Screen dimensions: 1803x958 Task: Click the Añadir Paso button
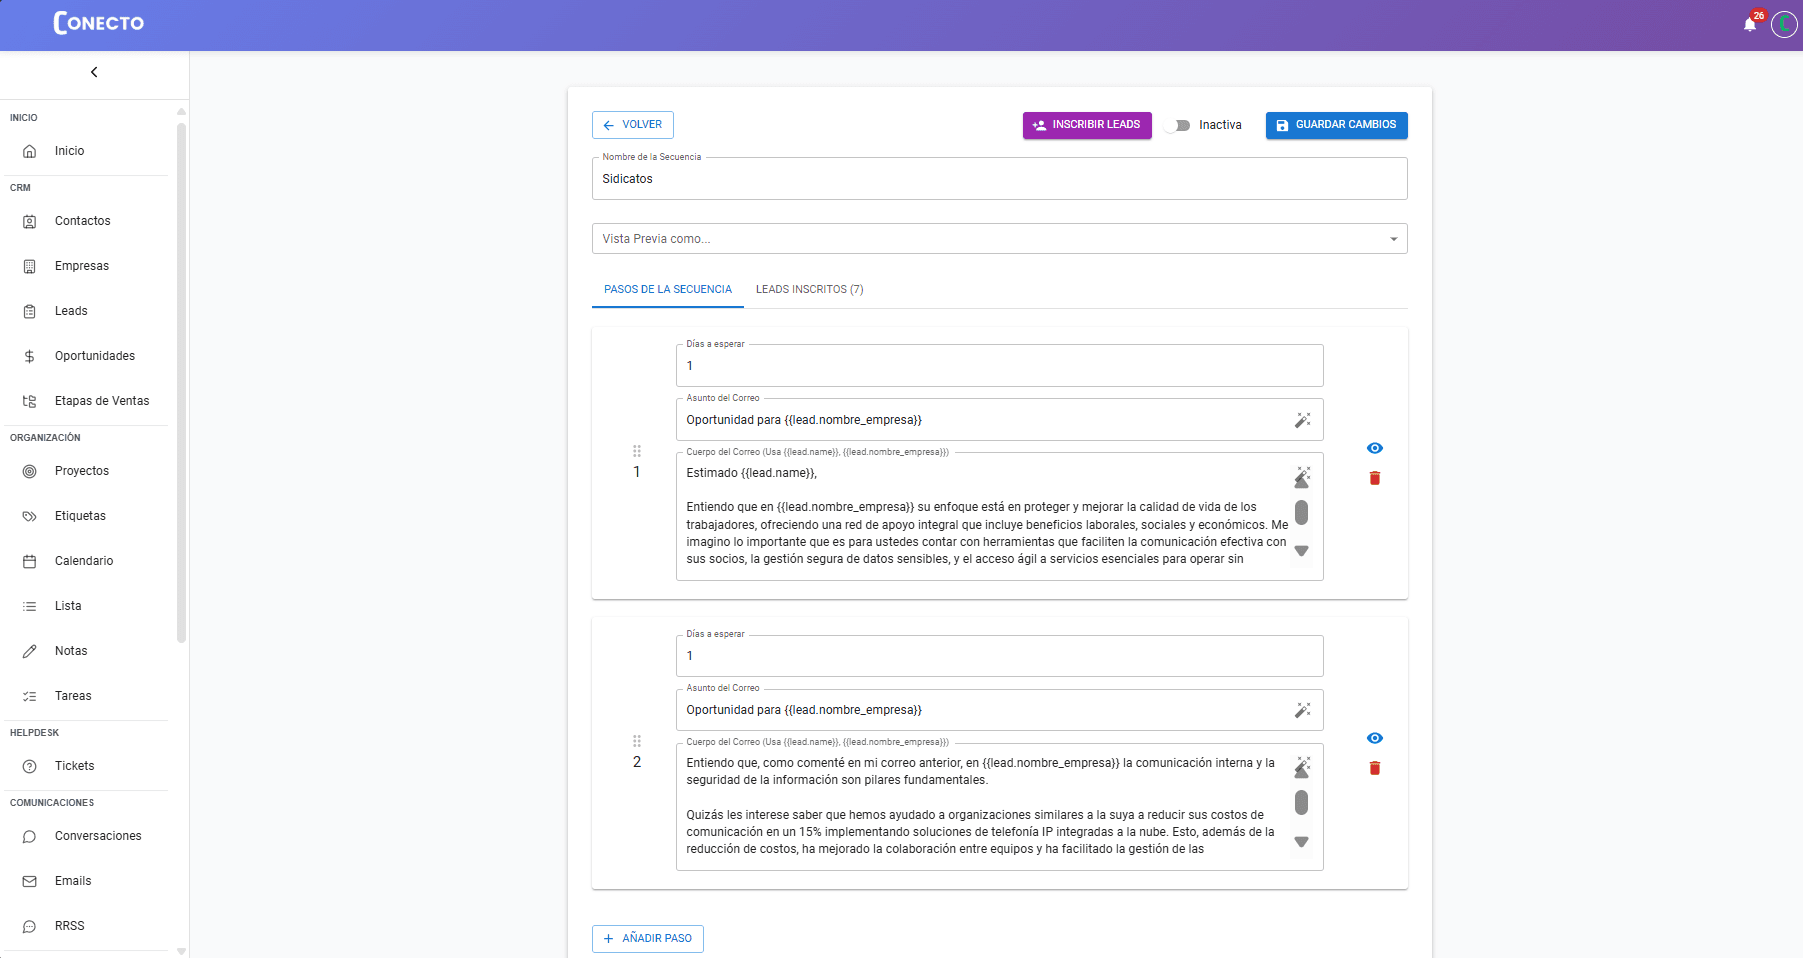coord(648,938)
